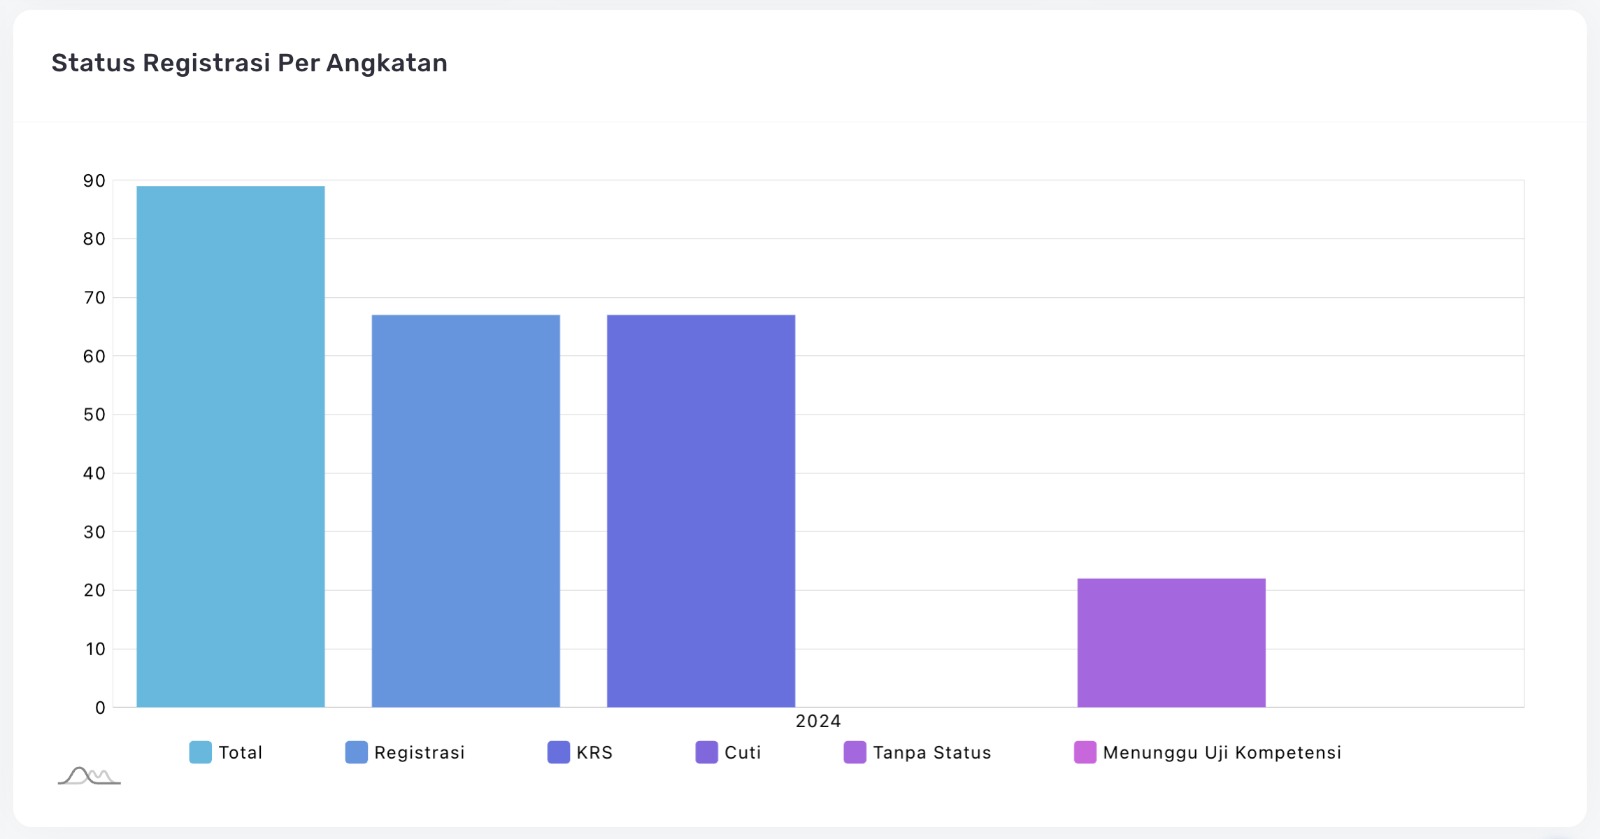Open the amCharts logo icon below the chart
1600x839 pixels.
tap(89, 775)
